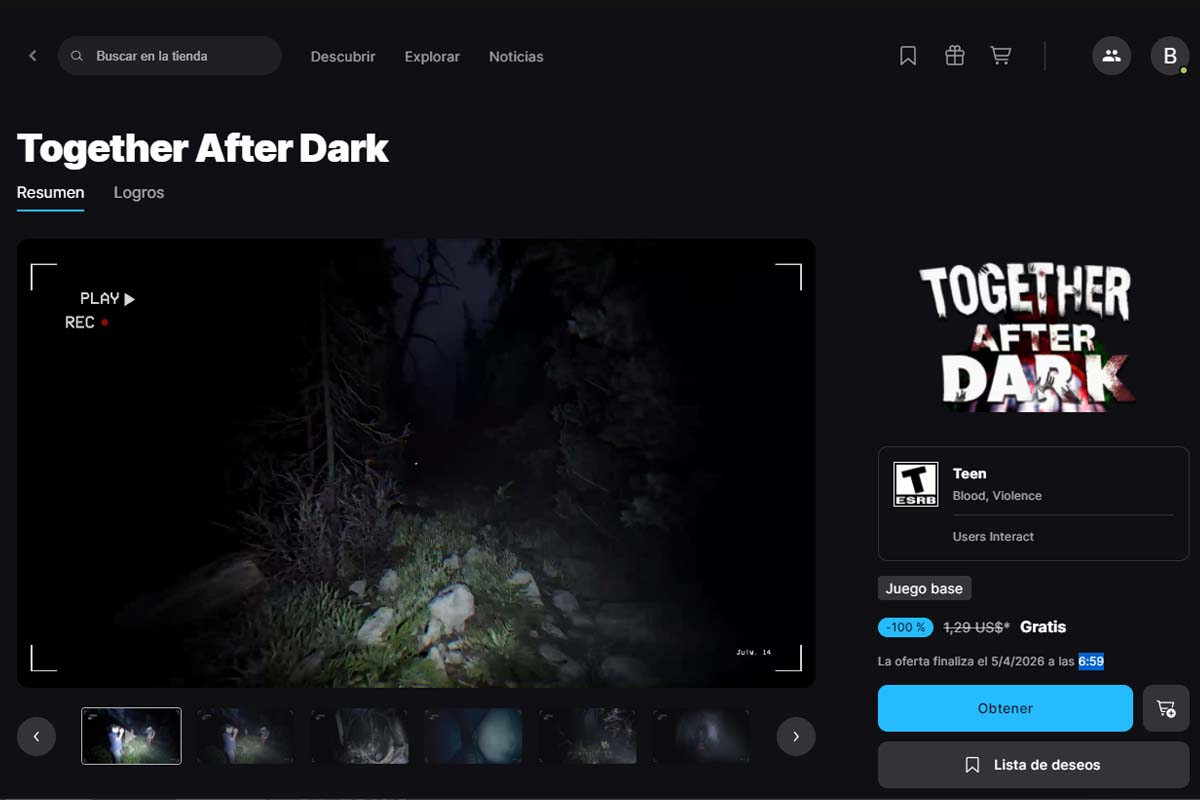Select the first screenshot thumbnail
Viewport: 1200px width, 800px height.
pos(131,736)
